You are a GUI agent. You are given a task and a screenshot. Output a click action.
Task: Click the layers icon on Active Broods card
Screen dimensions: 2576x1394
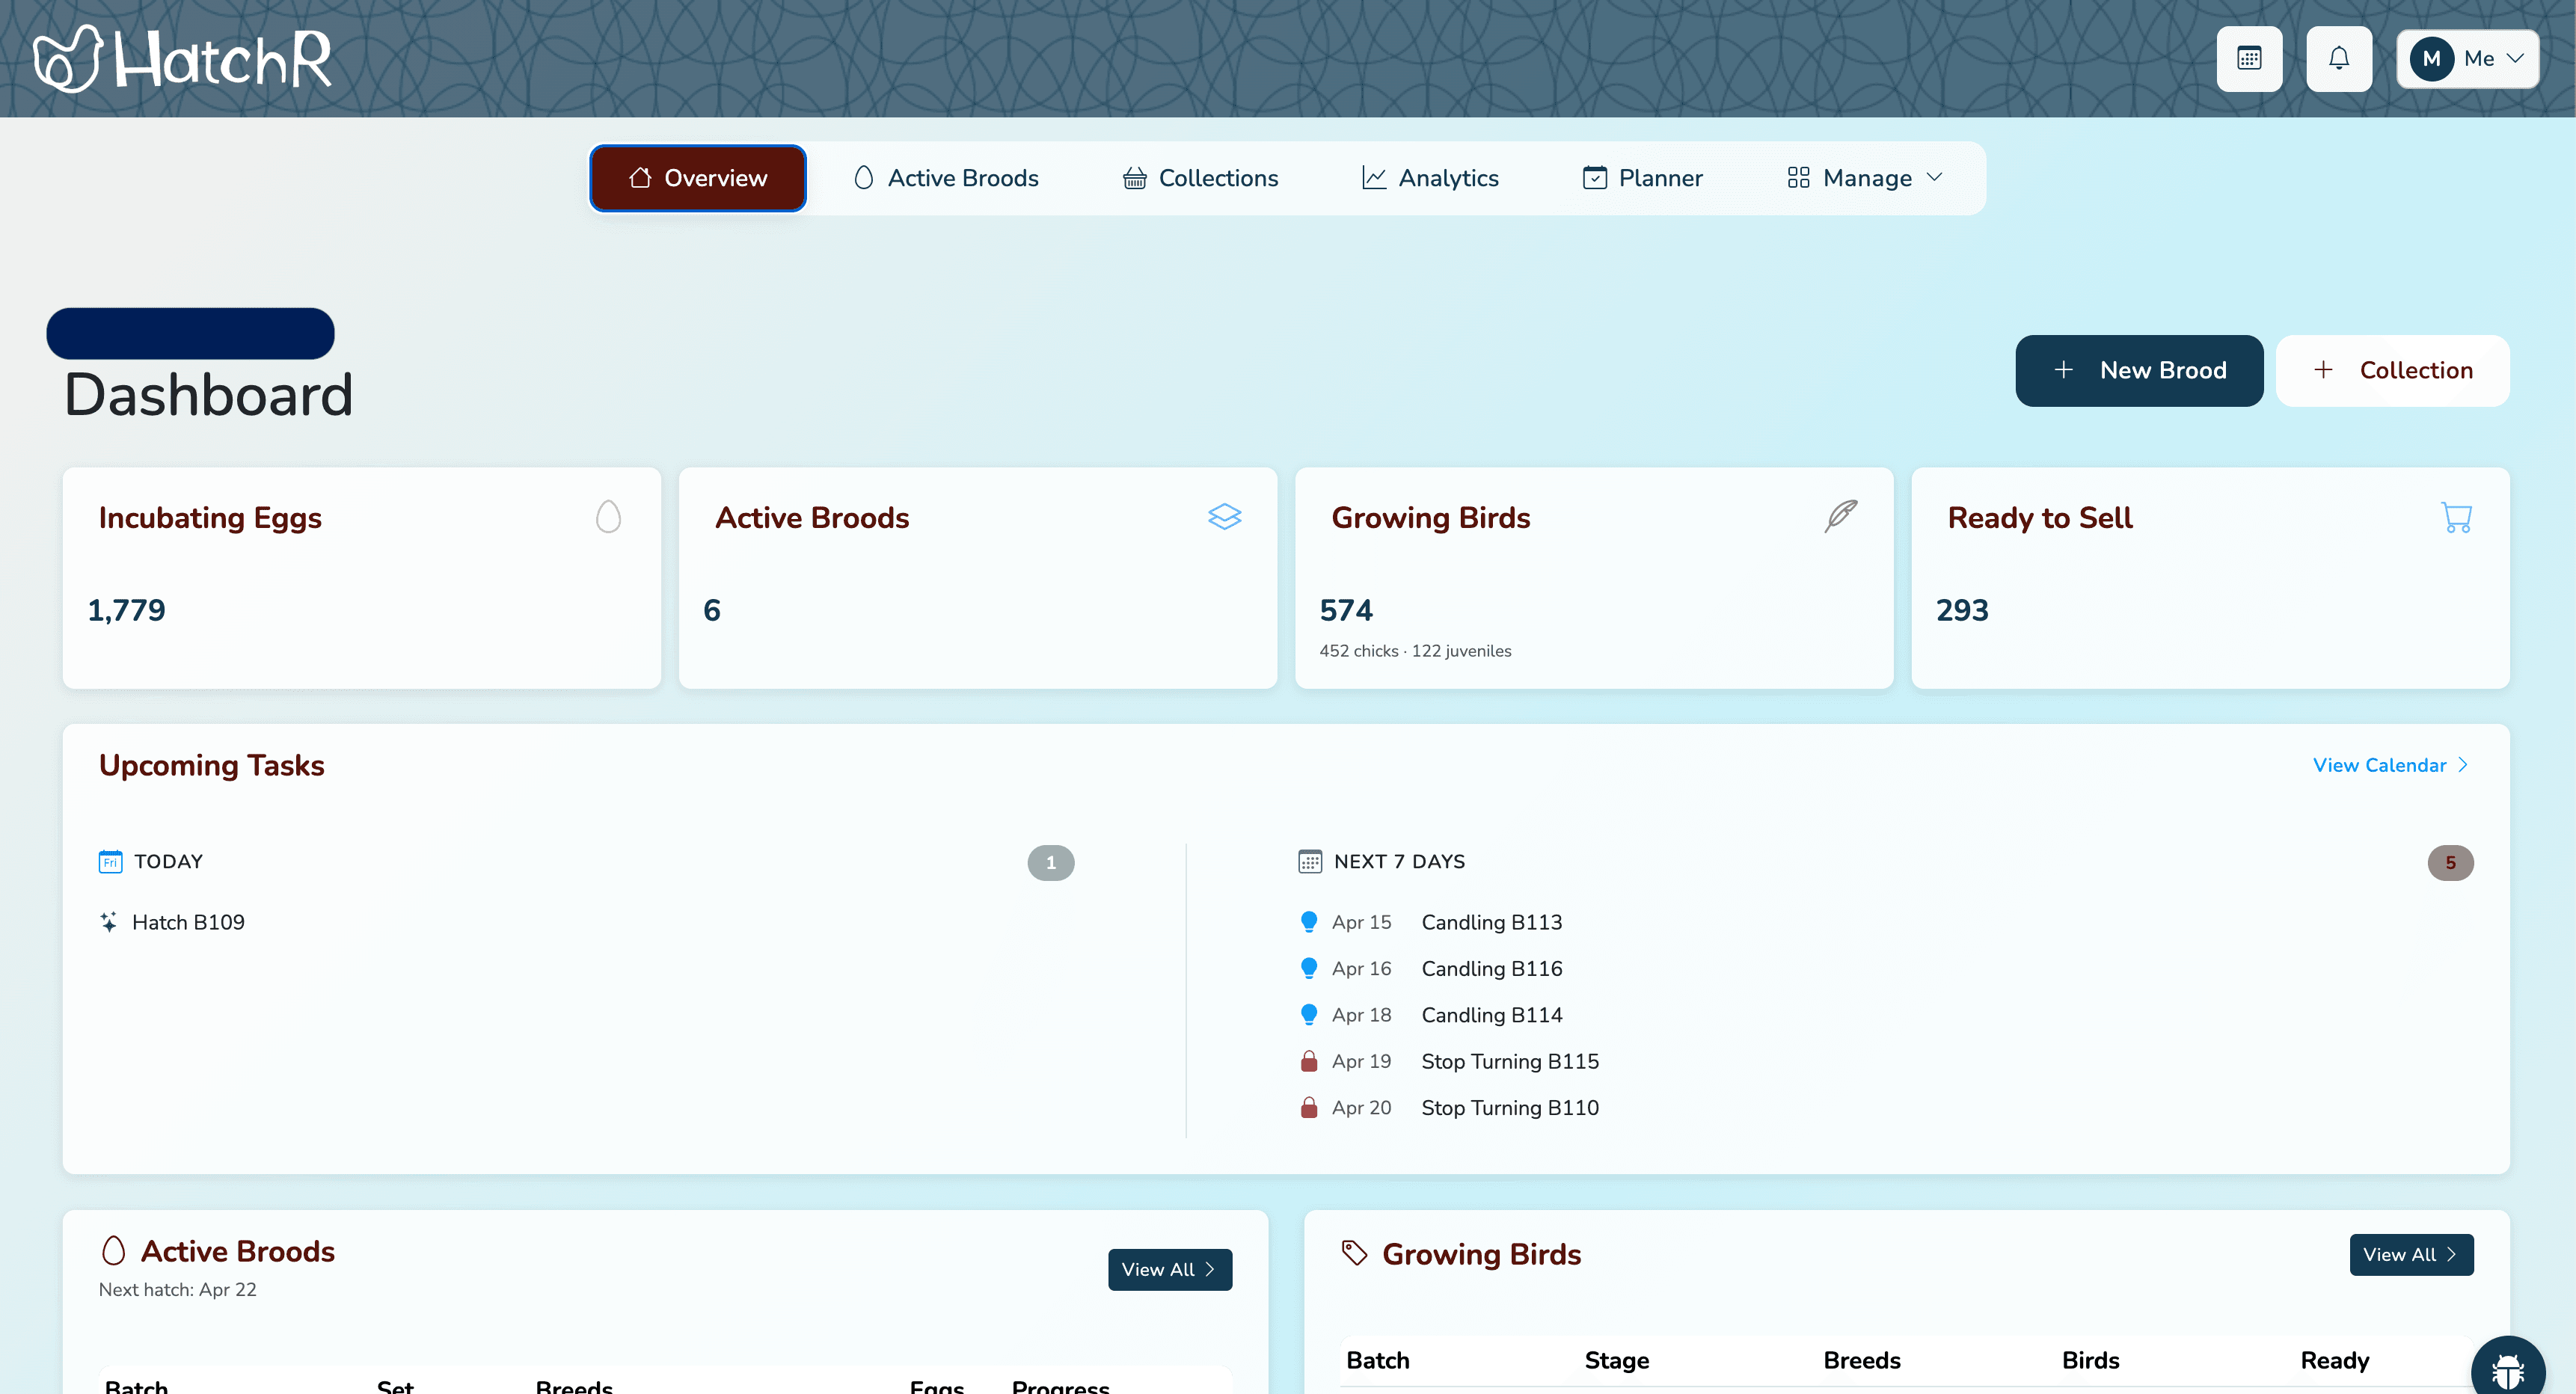1225,516
